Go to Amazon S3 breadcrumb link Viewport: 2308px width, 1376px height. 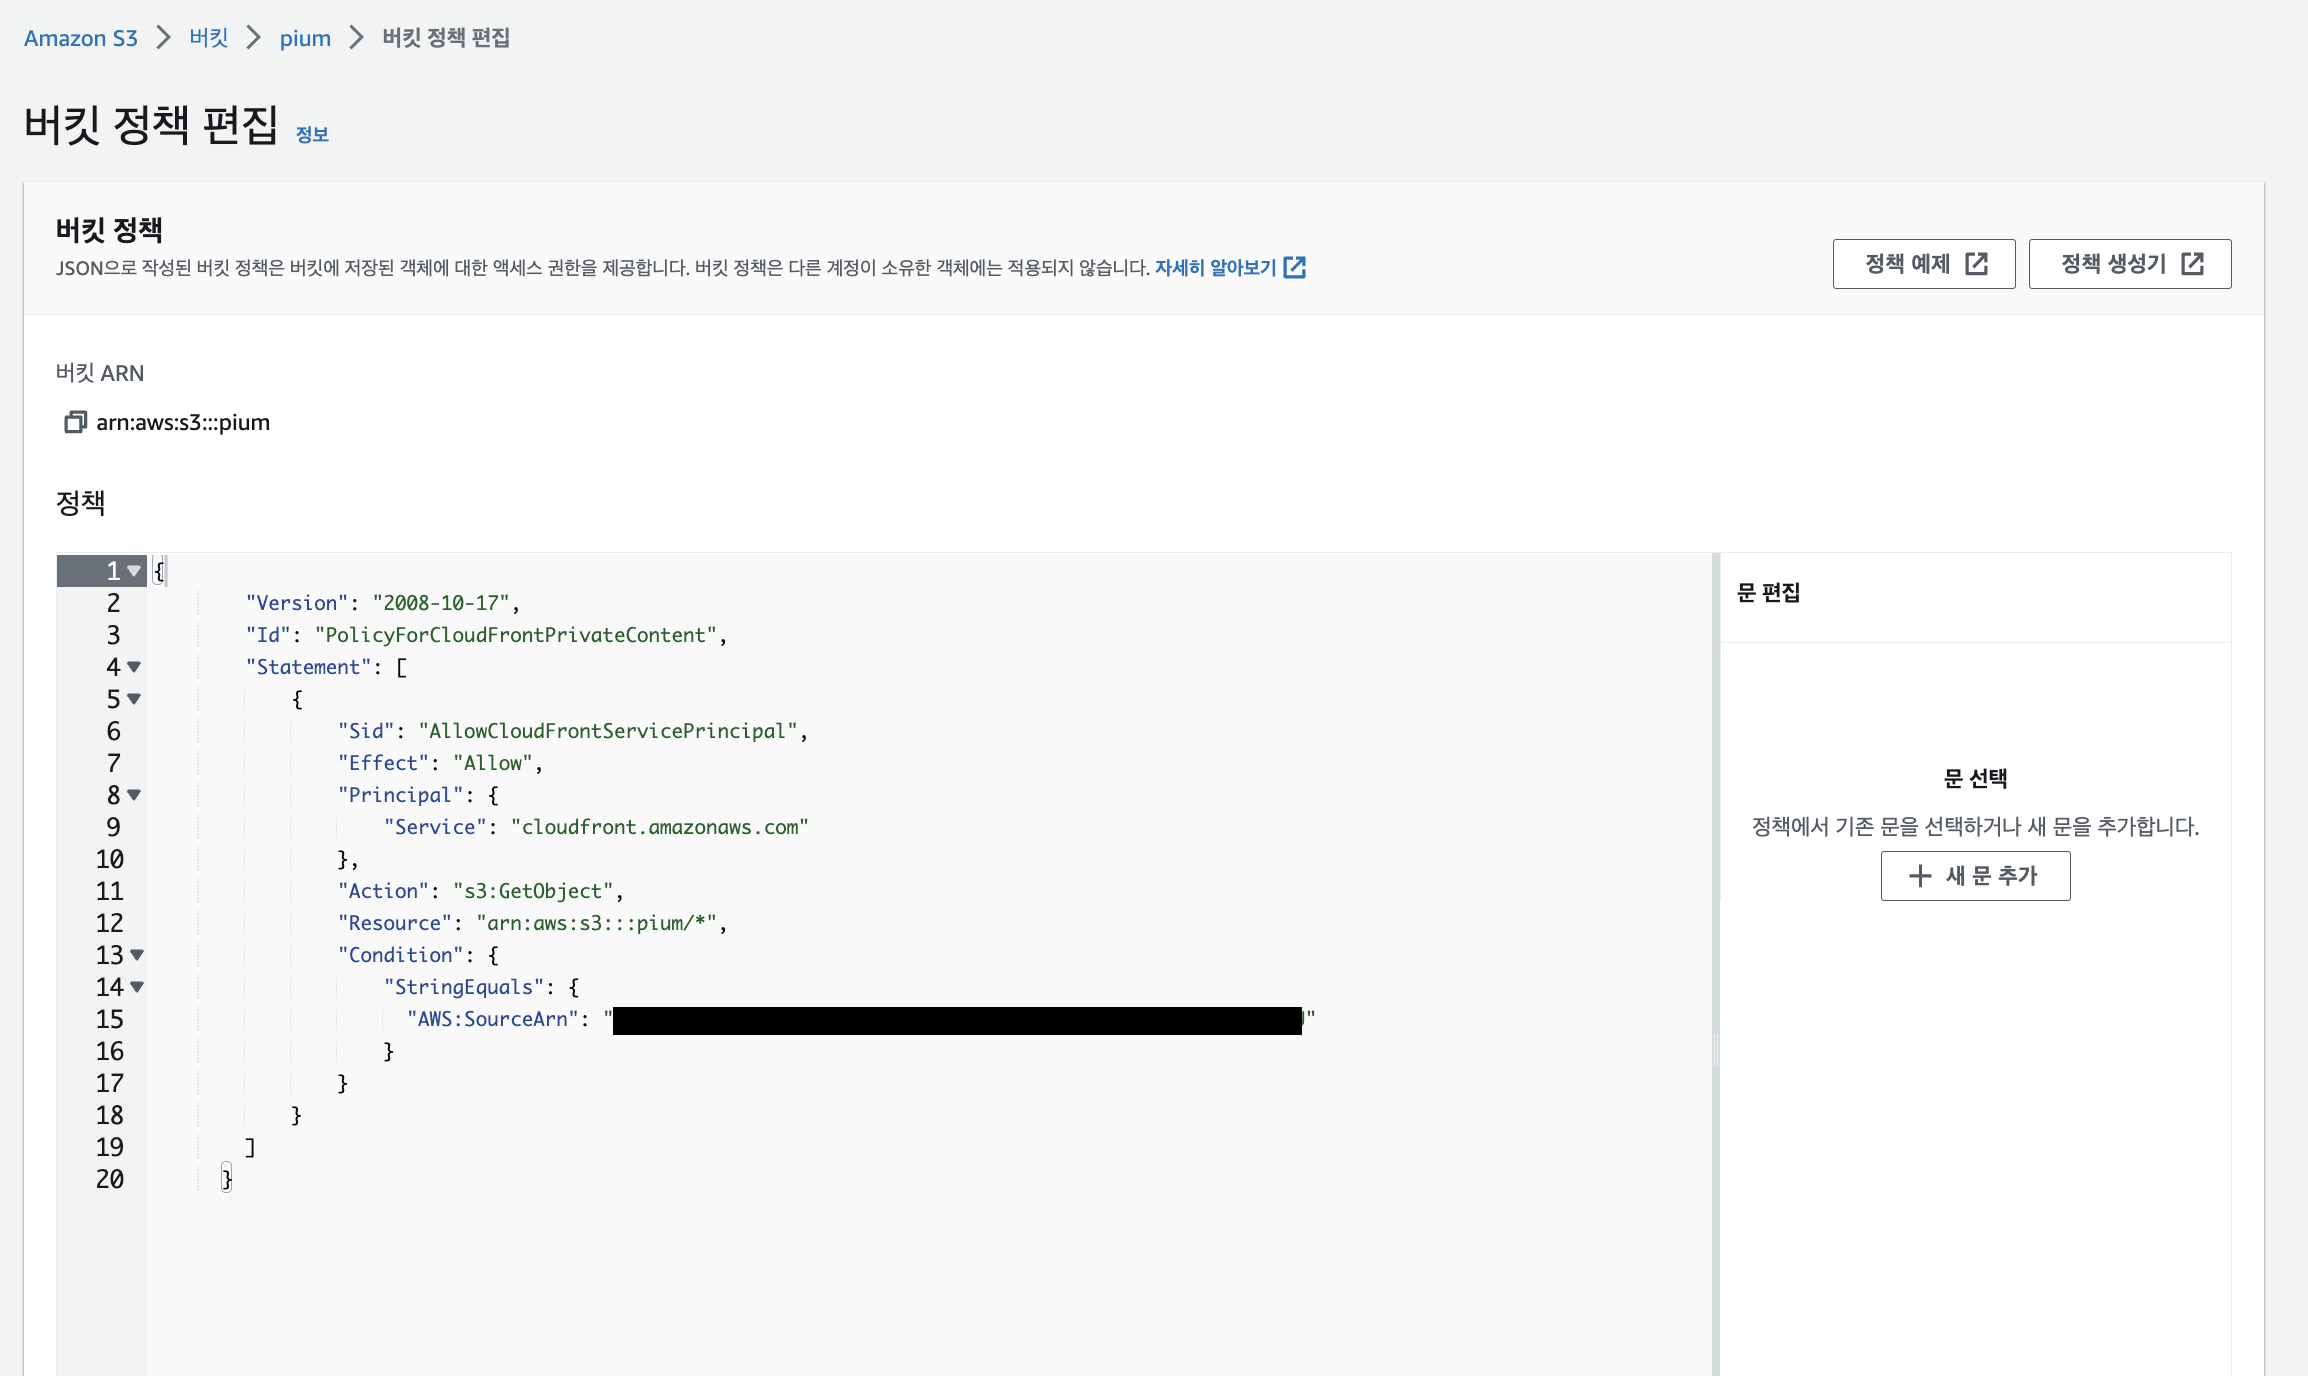click(x=81, y=38)
